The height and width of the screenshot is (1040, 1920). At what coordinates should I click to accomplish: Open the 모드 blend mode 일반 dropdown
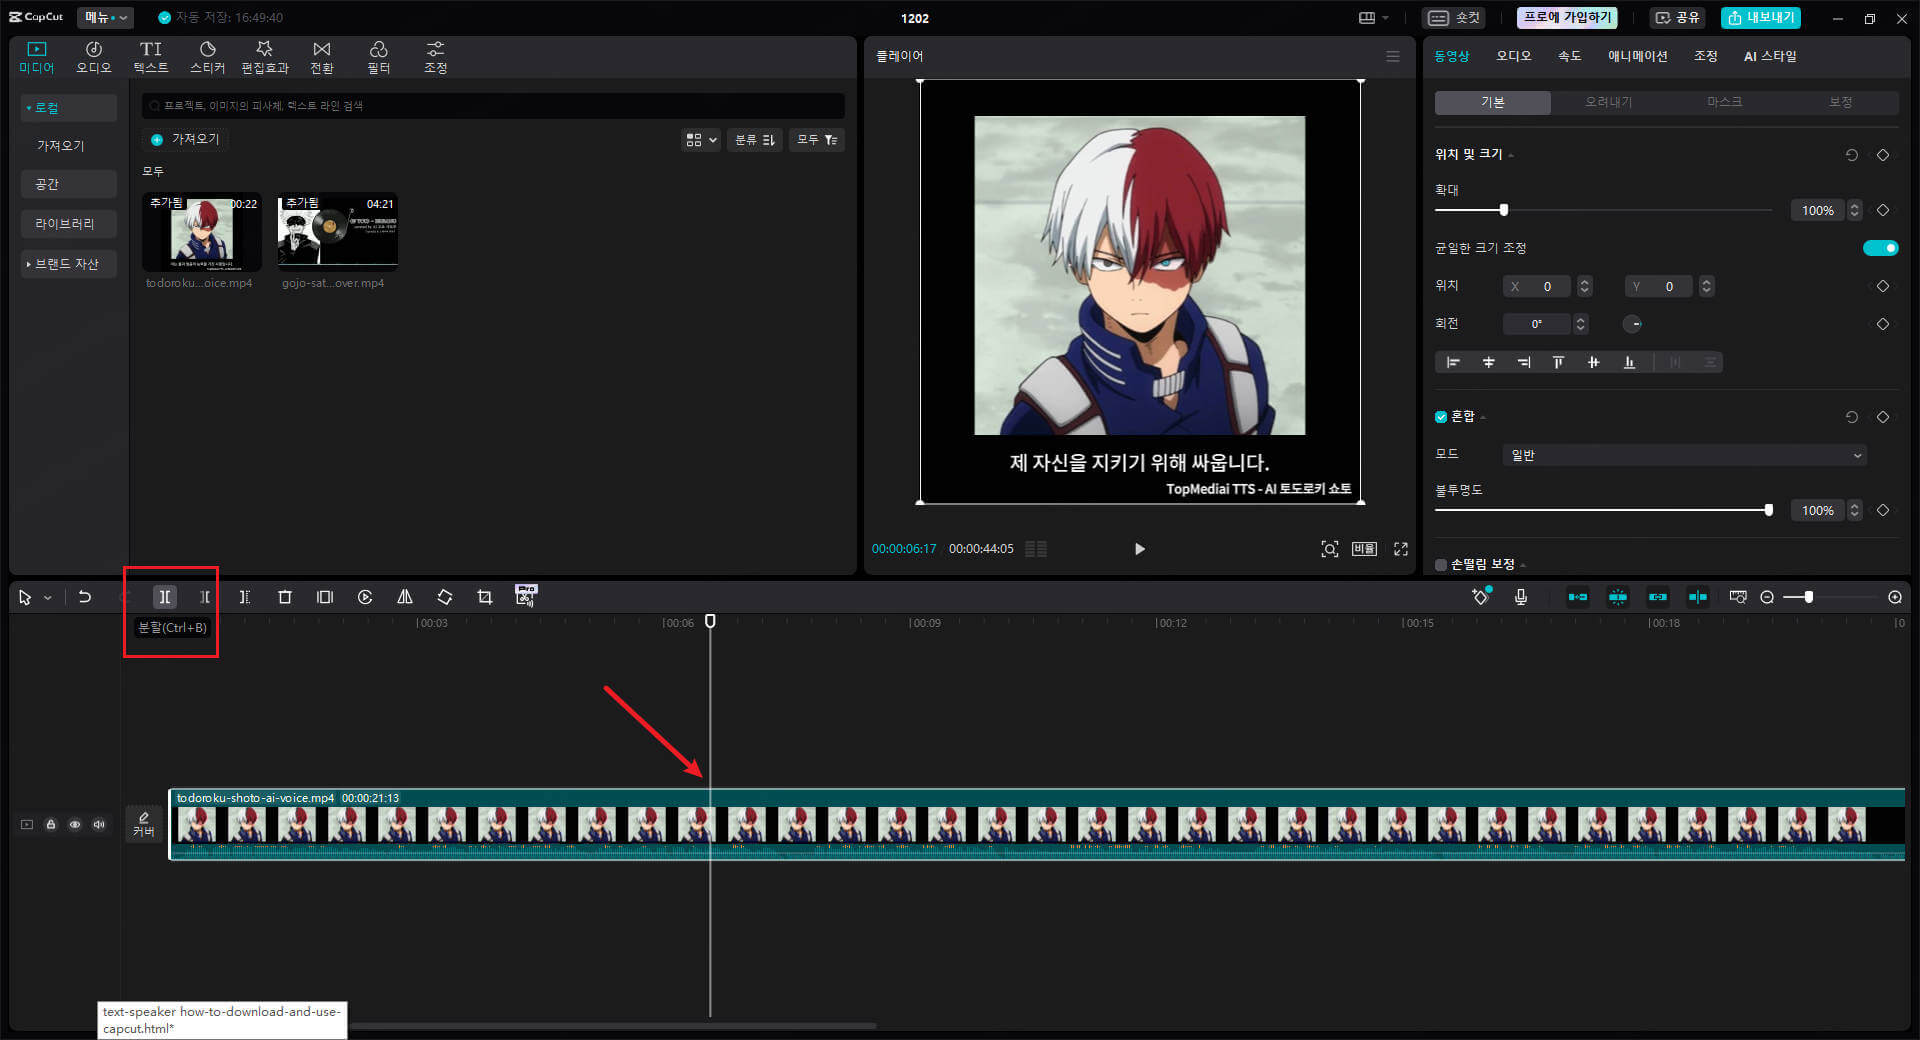1684,455
